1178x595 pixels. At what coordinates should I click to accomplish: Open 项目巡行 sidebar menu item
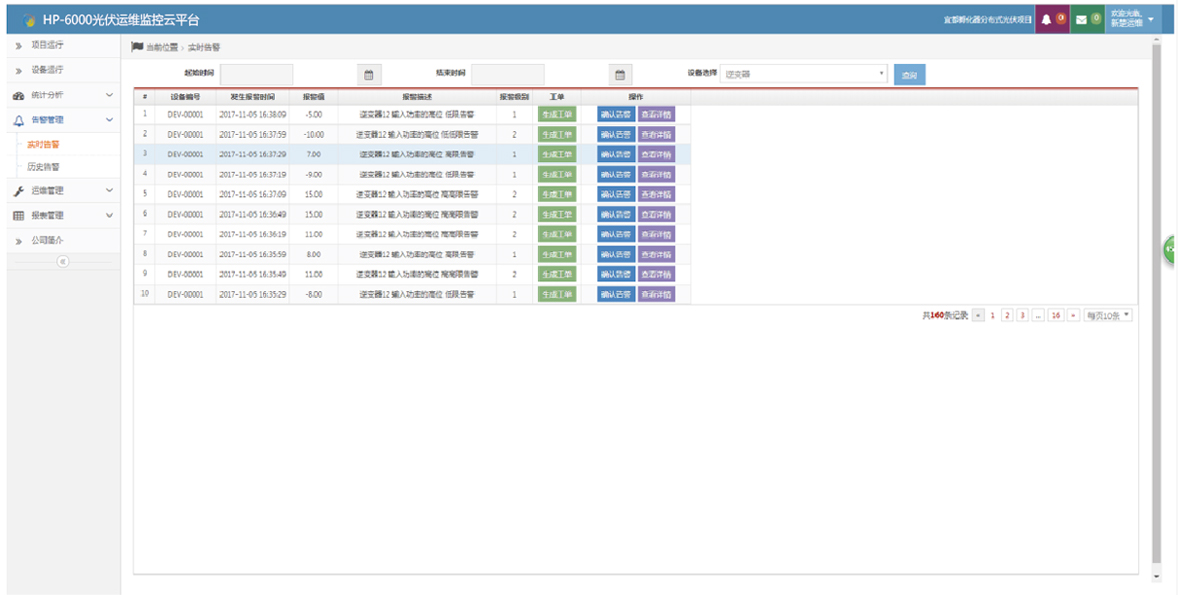click(x=47, y=46)
